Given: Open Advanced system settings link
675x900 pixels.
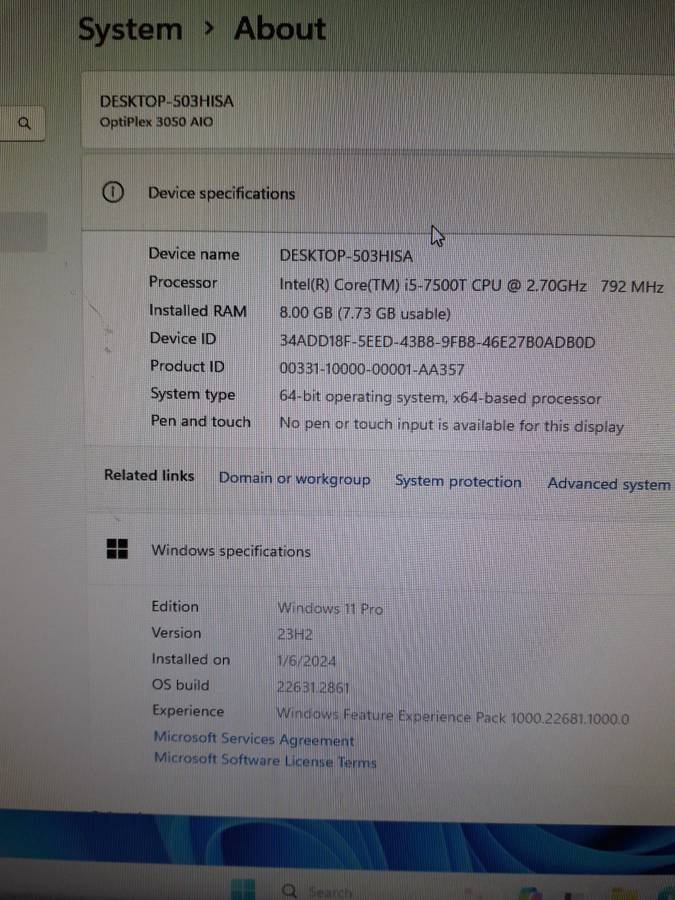Looking at the screenshot, I should (610, 484).
